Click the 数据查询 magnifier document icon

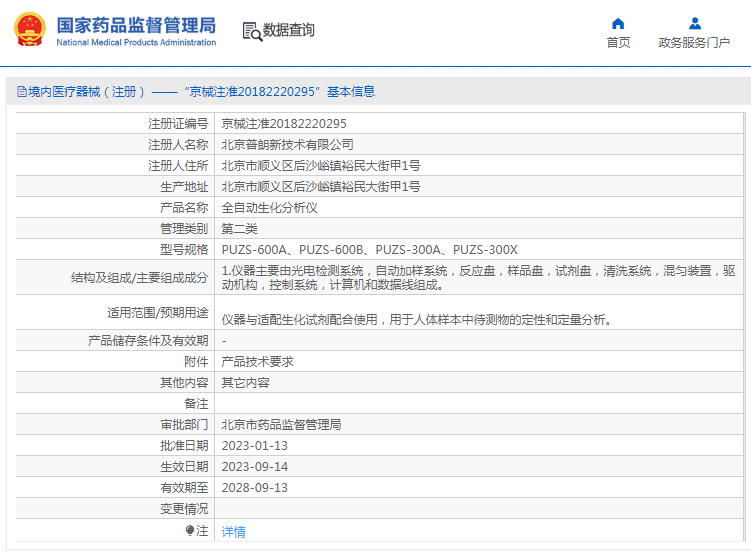click(x=252, y=32)
